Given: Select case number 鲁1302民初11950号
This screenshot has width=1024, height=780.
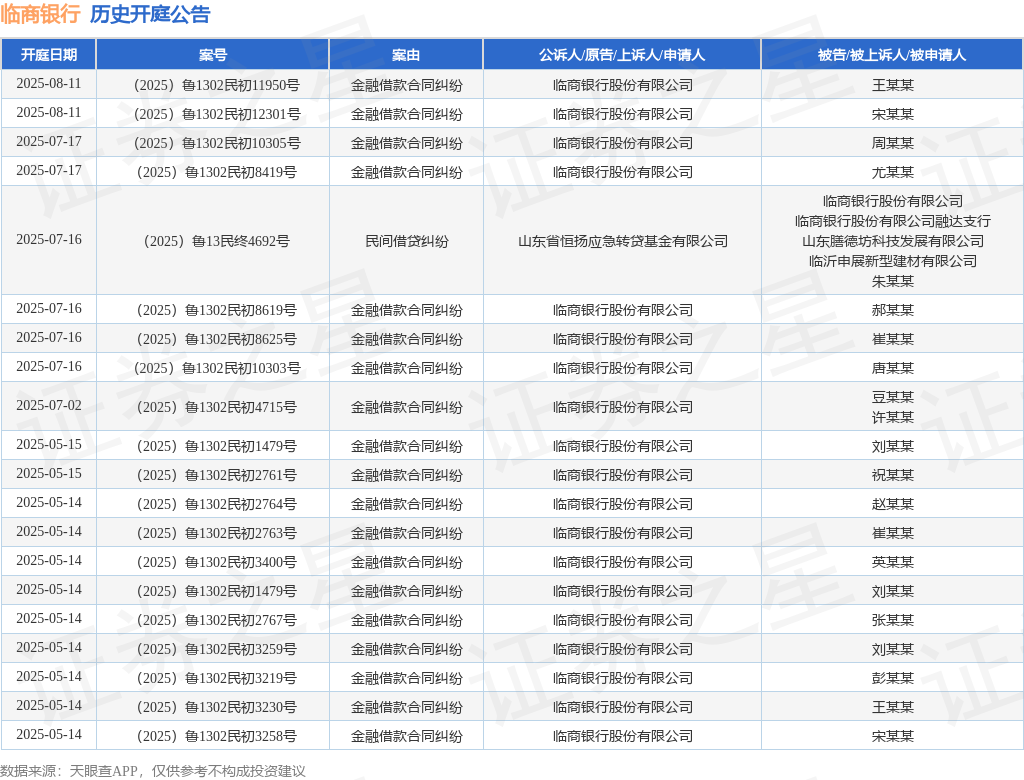Looking at the screenshot, I should tap(217, 86).
